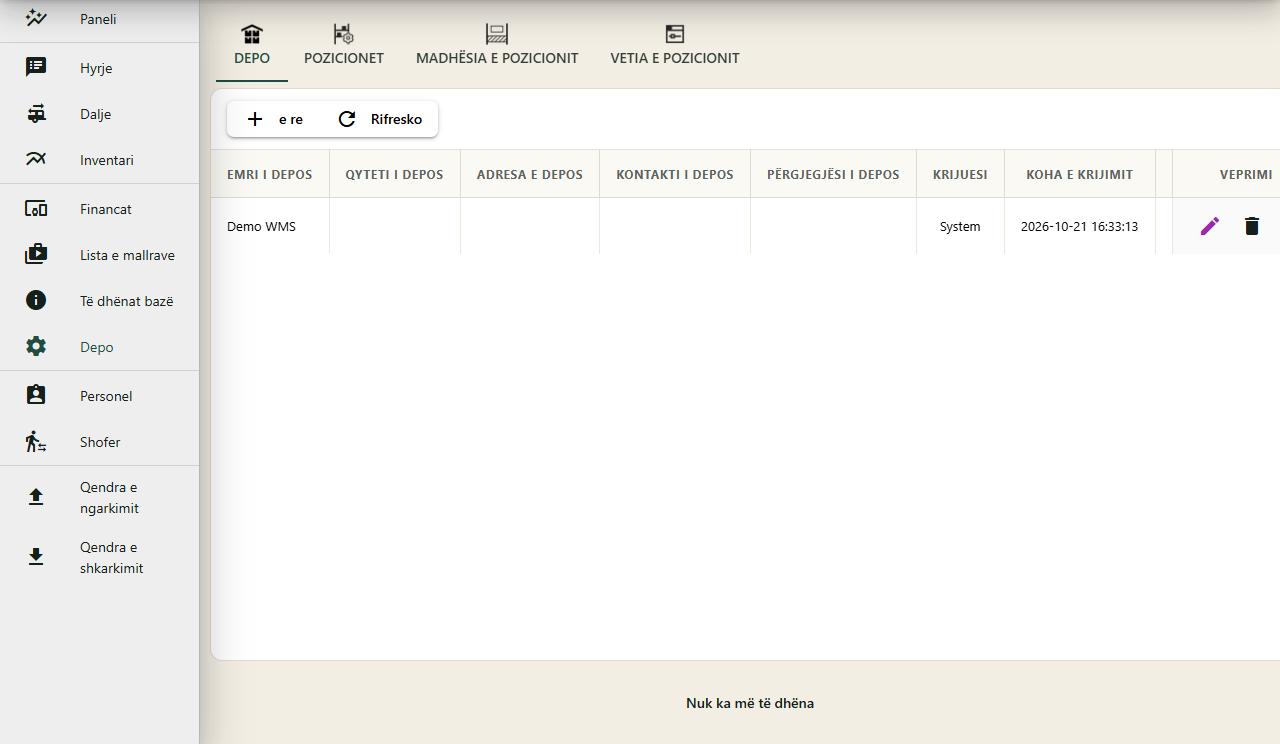Click the warehouse icon above DEPO tab
This screenshot has width=1280, height=744.
point(252,34)
